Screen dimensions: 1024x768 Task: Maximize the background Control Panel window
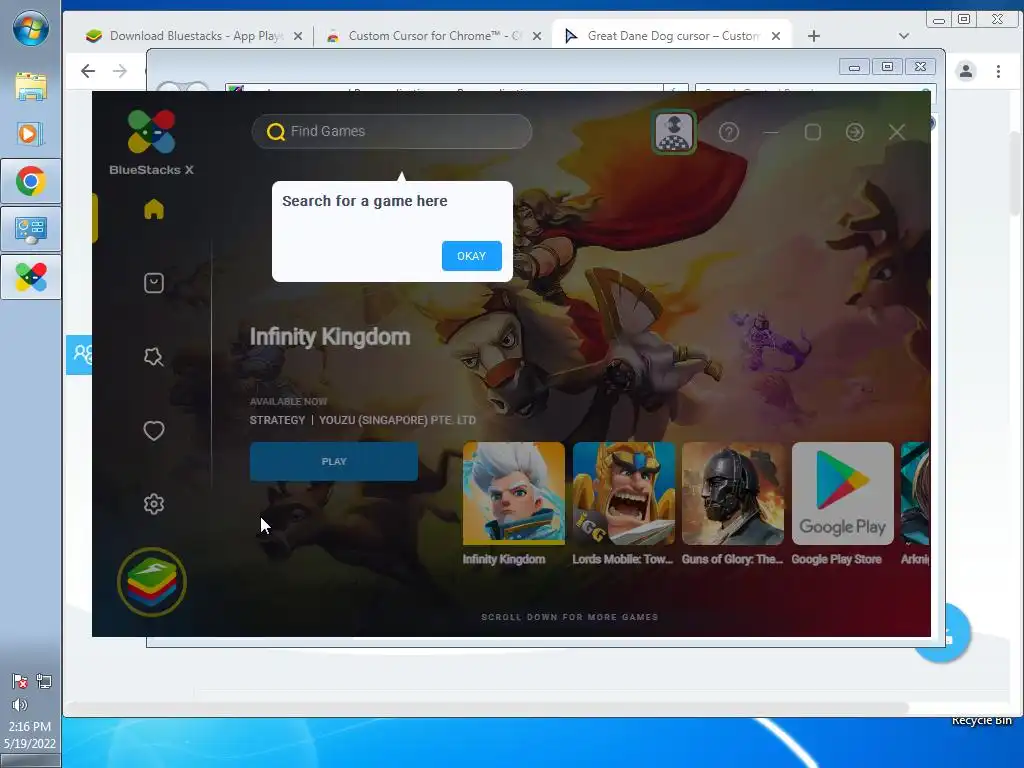pos(887,67)
